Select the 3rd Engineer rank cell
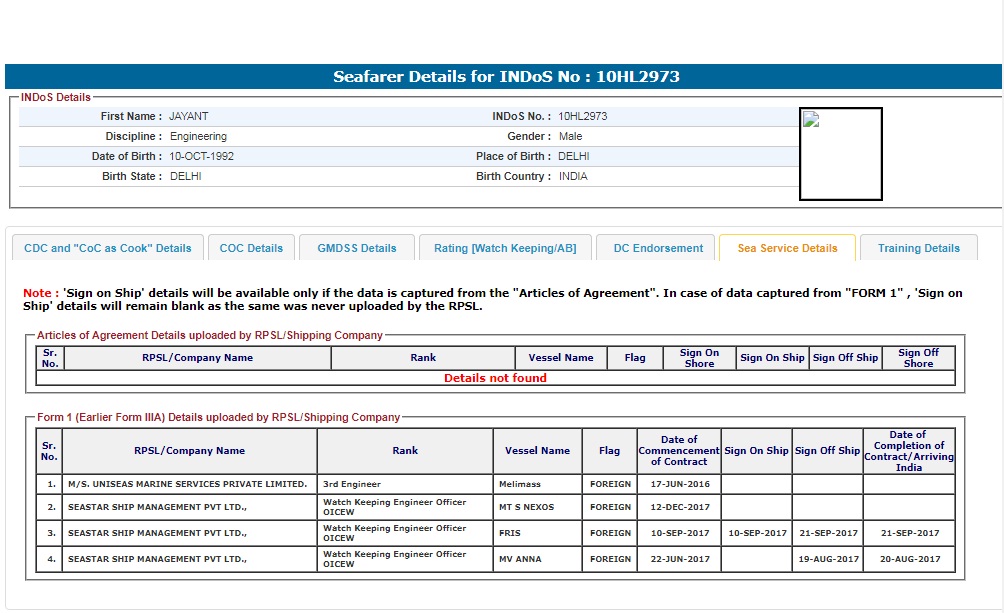 coord(404,484)
